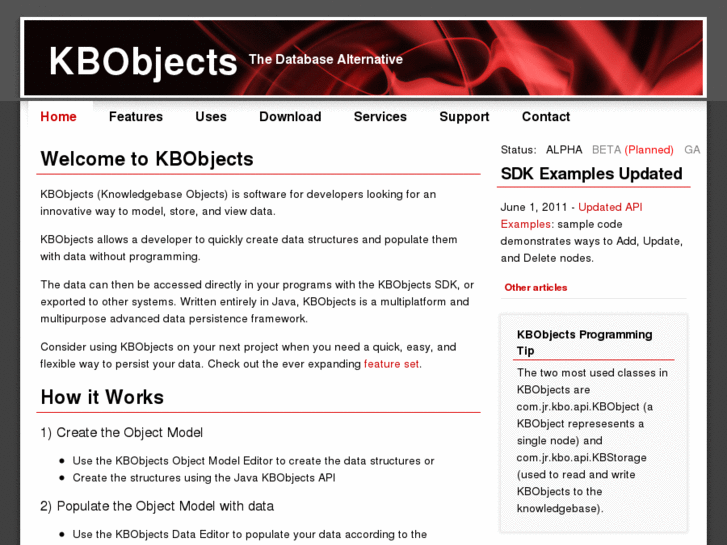The image size is (727, 545).
Task: Click the ALPHA status label
Action: coord(564,150)
